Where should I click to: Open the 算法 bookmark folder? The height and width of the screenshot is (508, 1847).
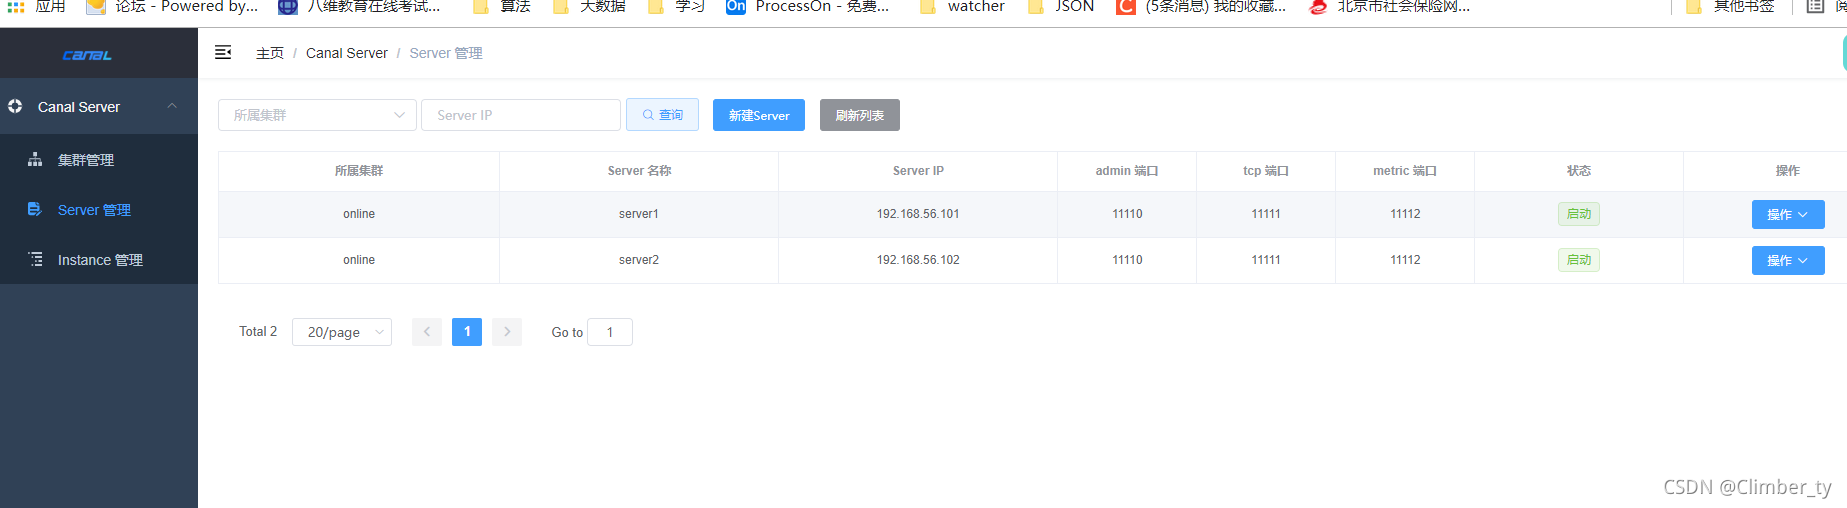(x=502, y=6)
